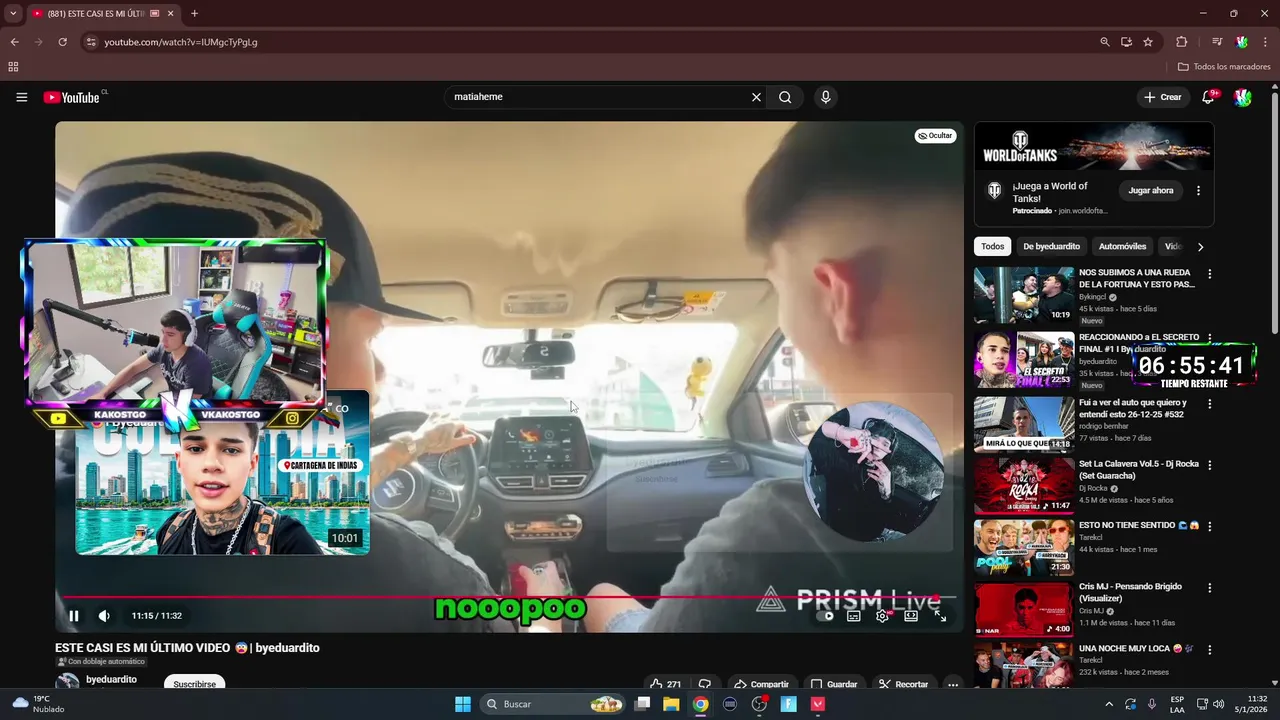Pause the playing video

pyautogui.click(x=73, y=616)
